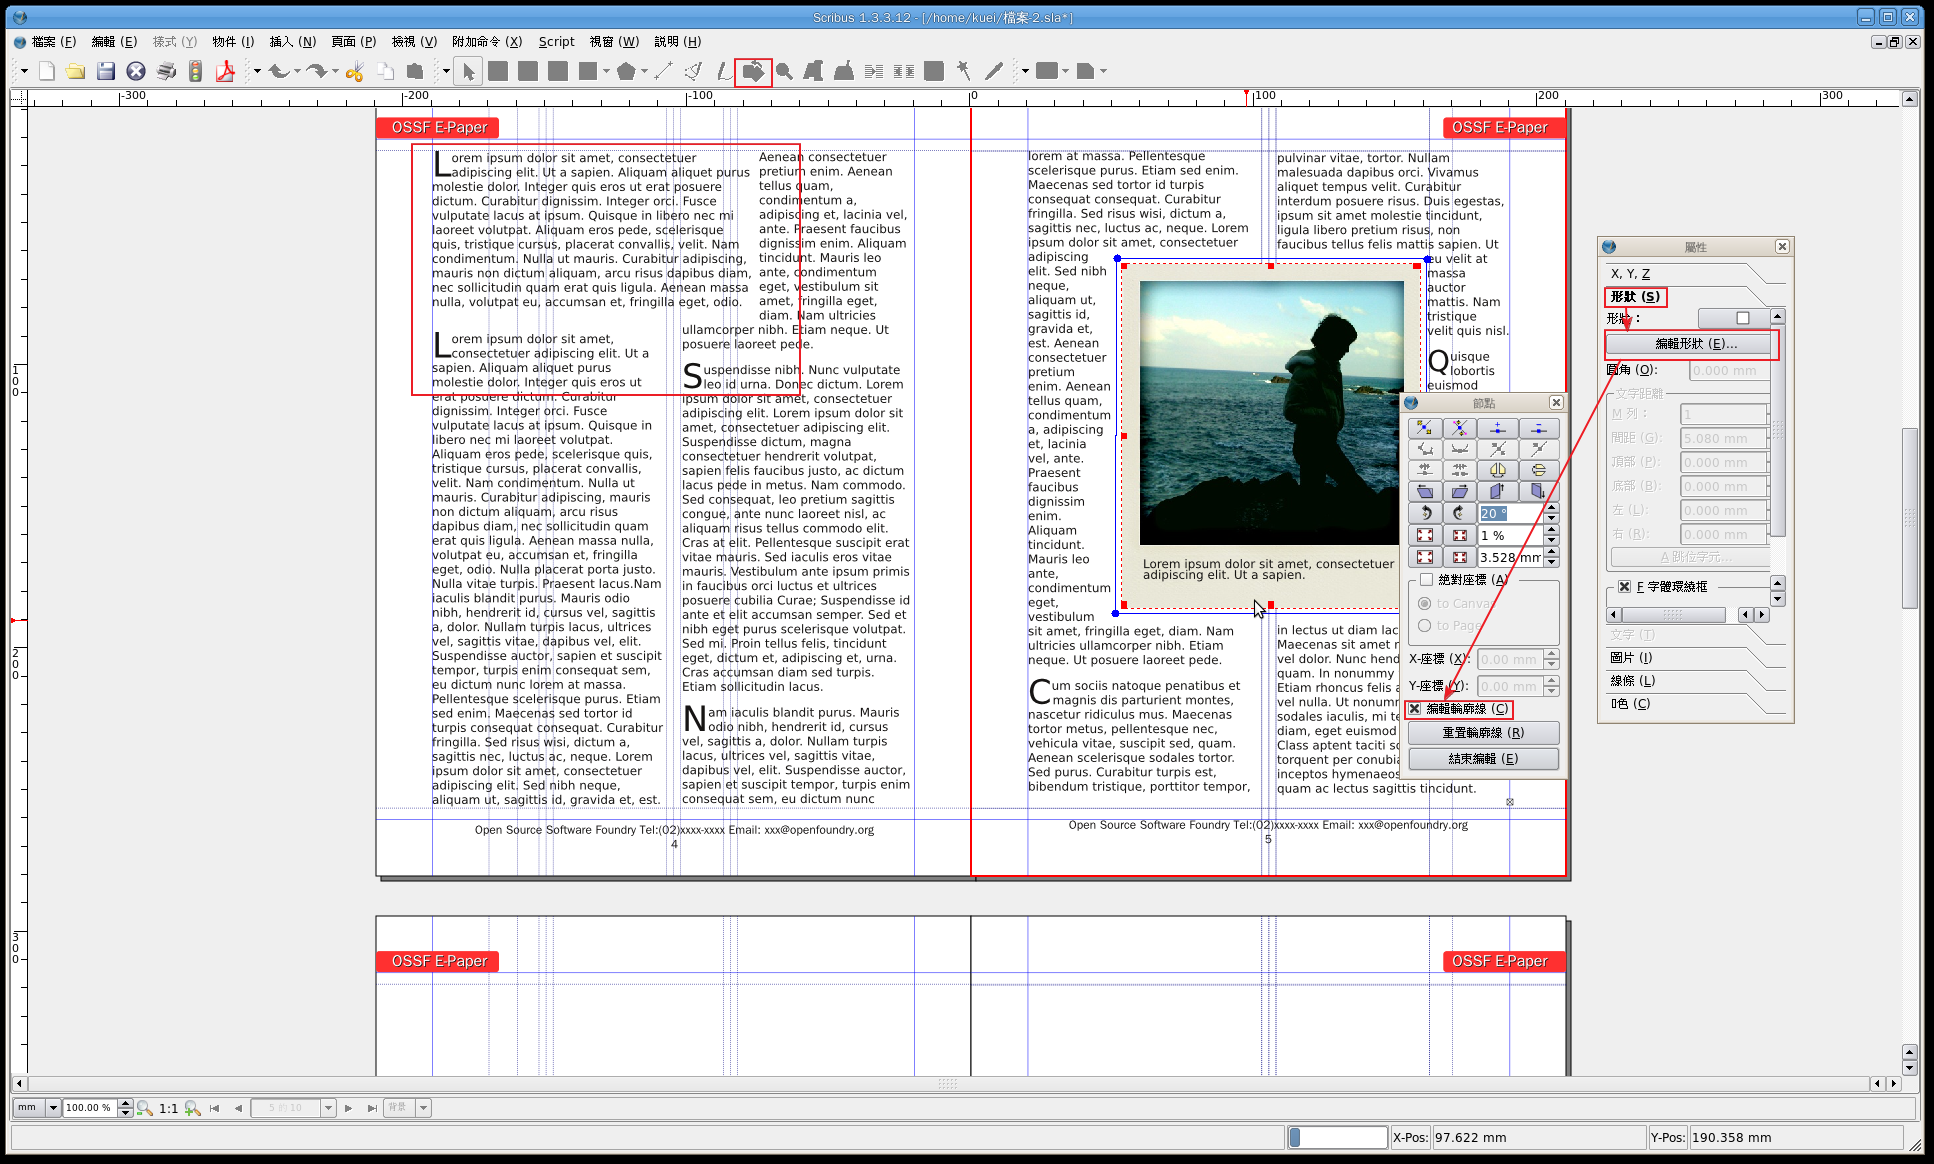This screenshot has height=1164, width=1934.
Task: Expand the 圖片 (I) properties section
Action: [x=1631, y=658]
